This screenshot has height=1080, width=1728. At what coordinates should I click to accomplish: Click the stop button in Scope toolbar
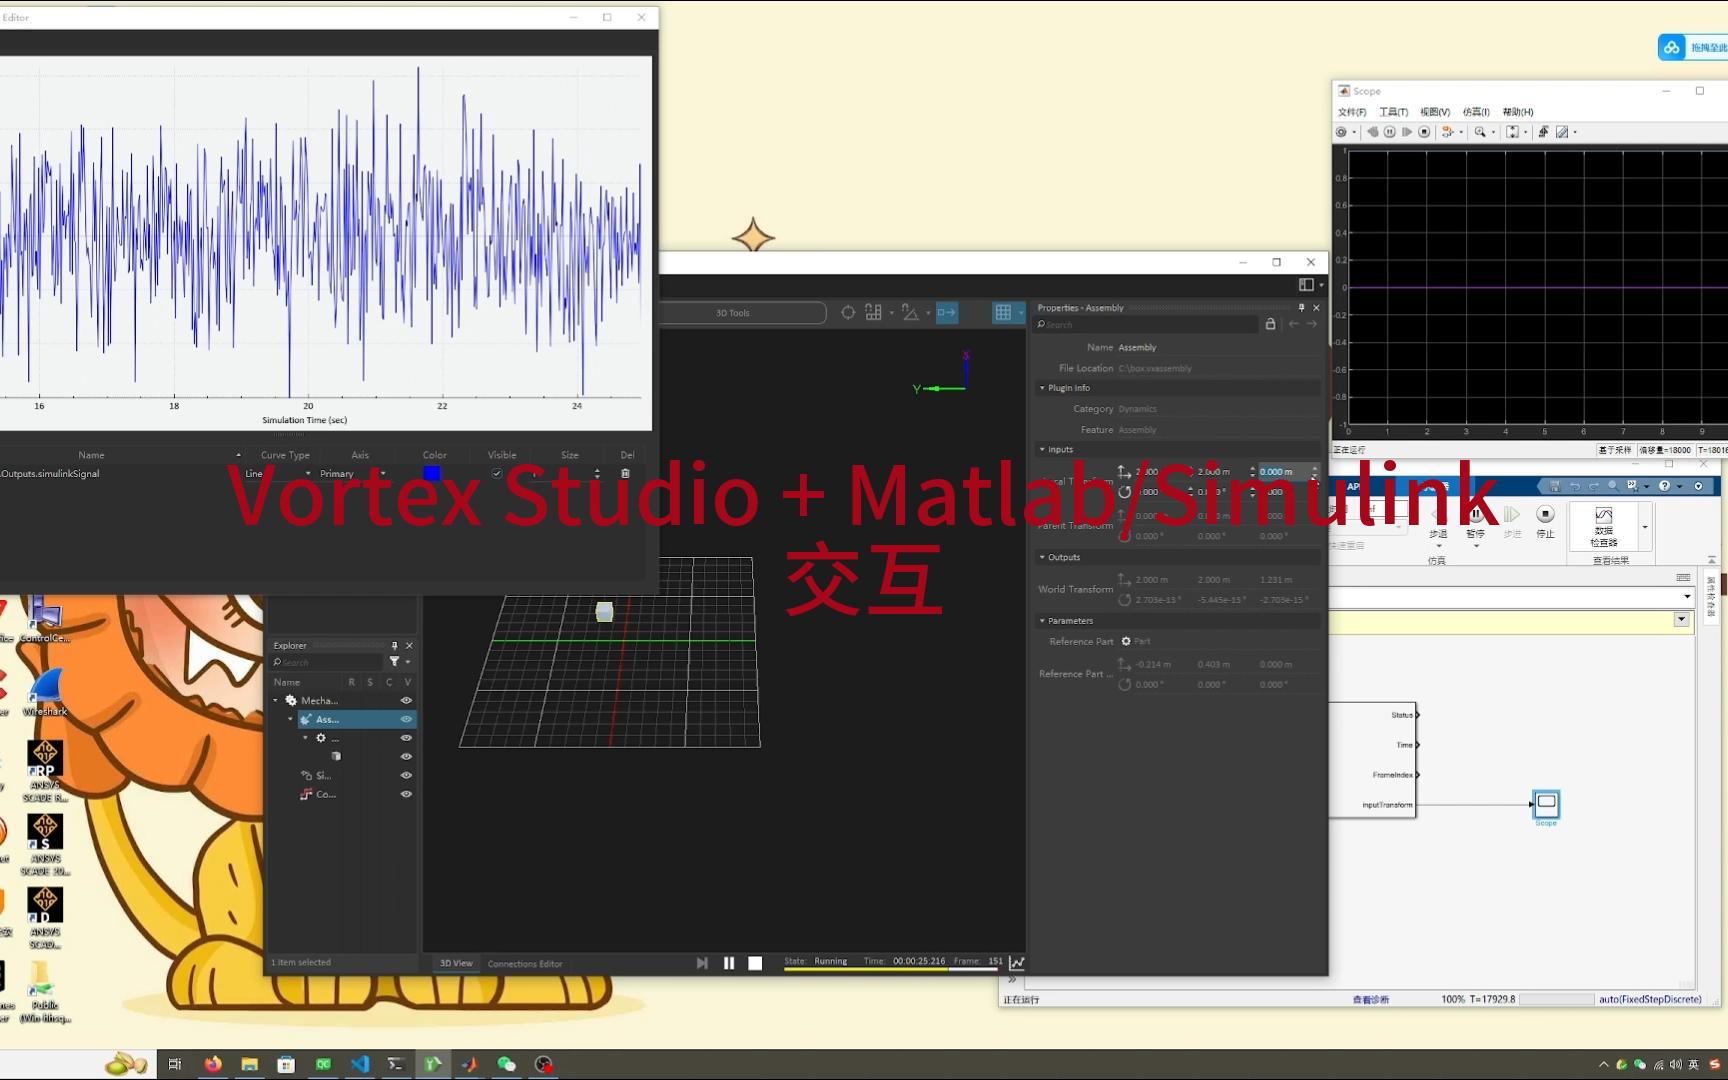coord(1424,132)
